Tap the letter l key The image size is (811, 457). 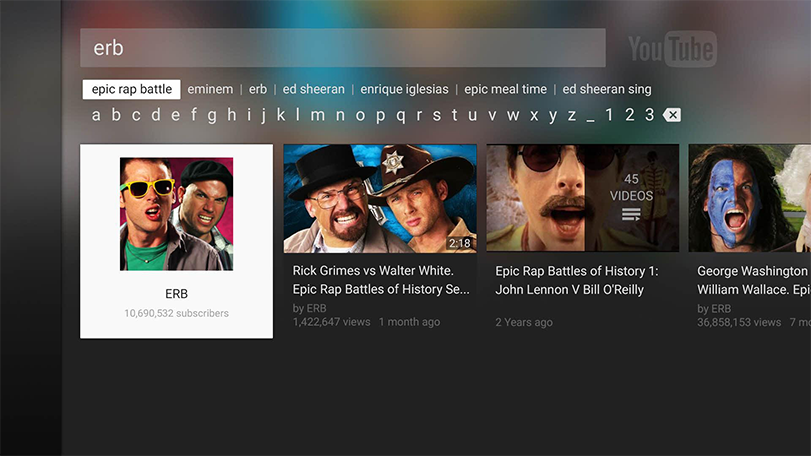pyautogui.click(x=297, y=114)
